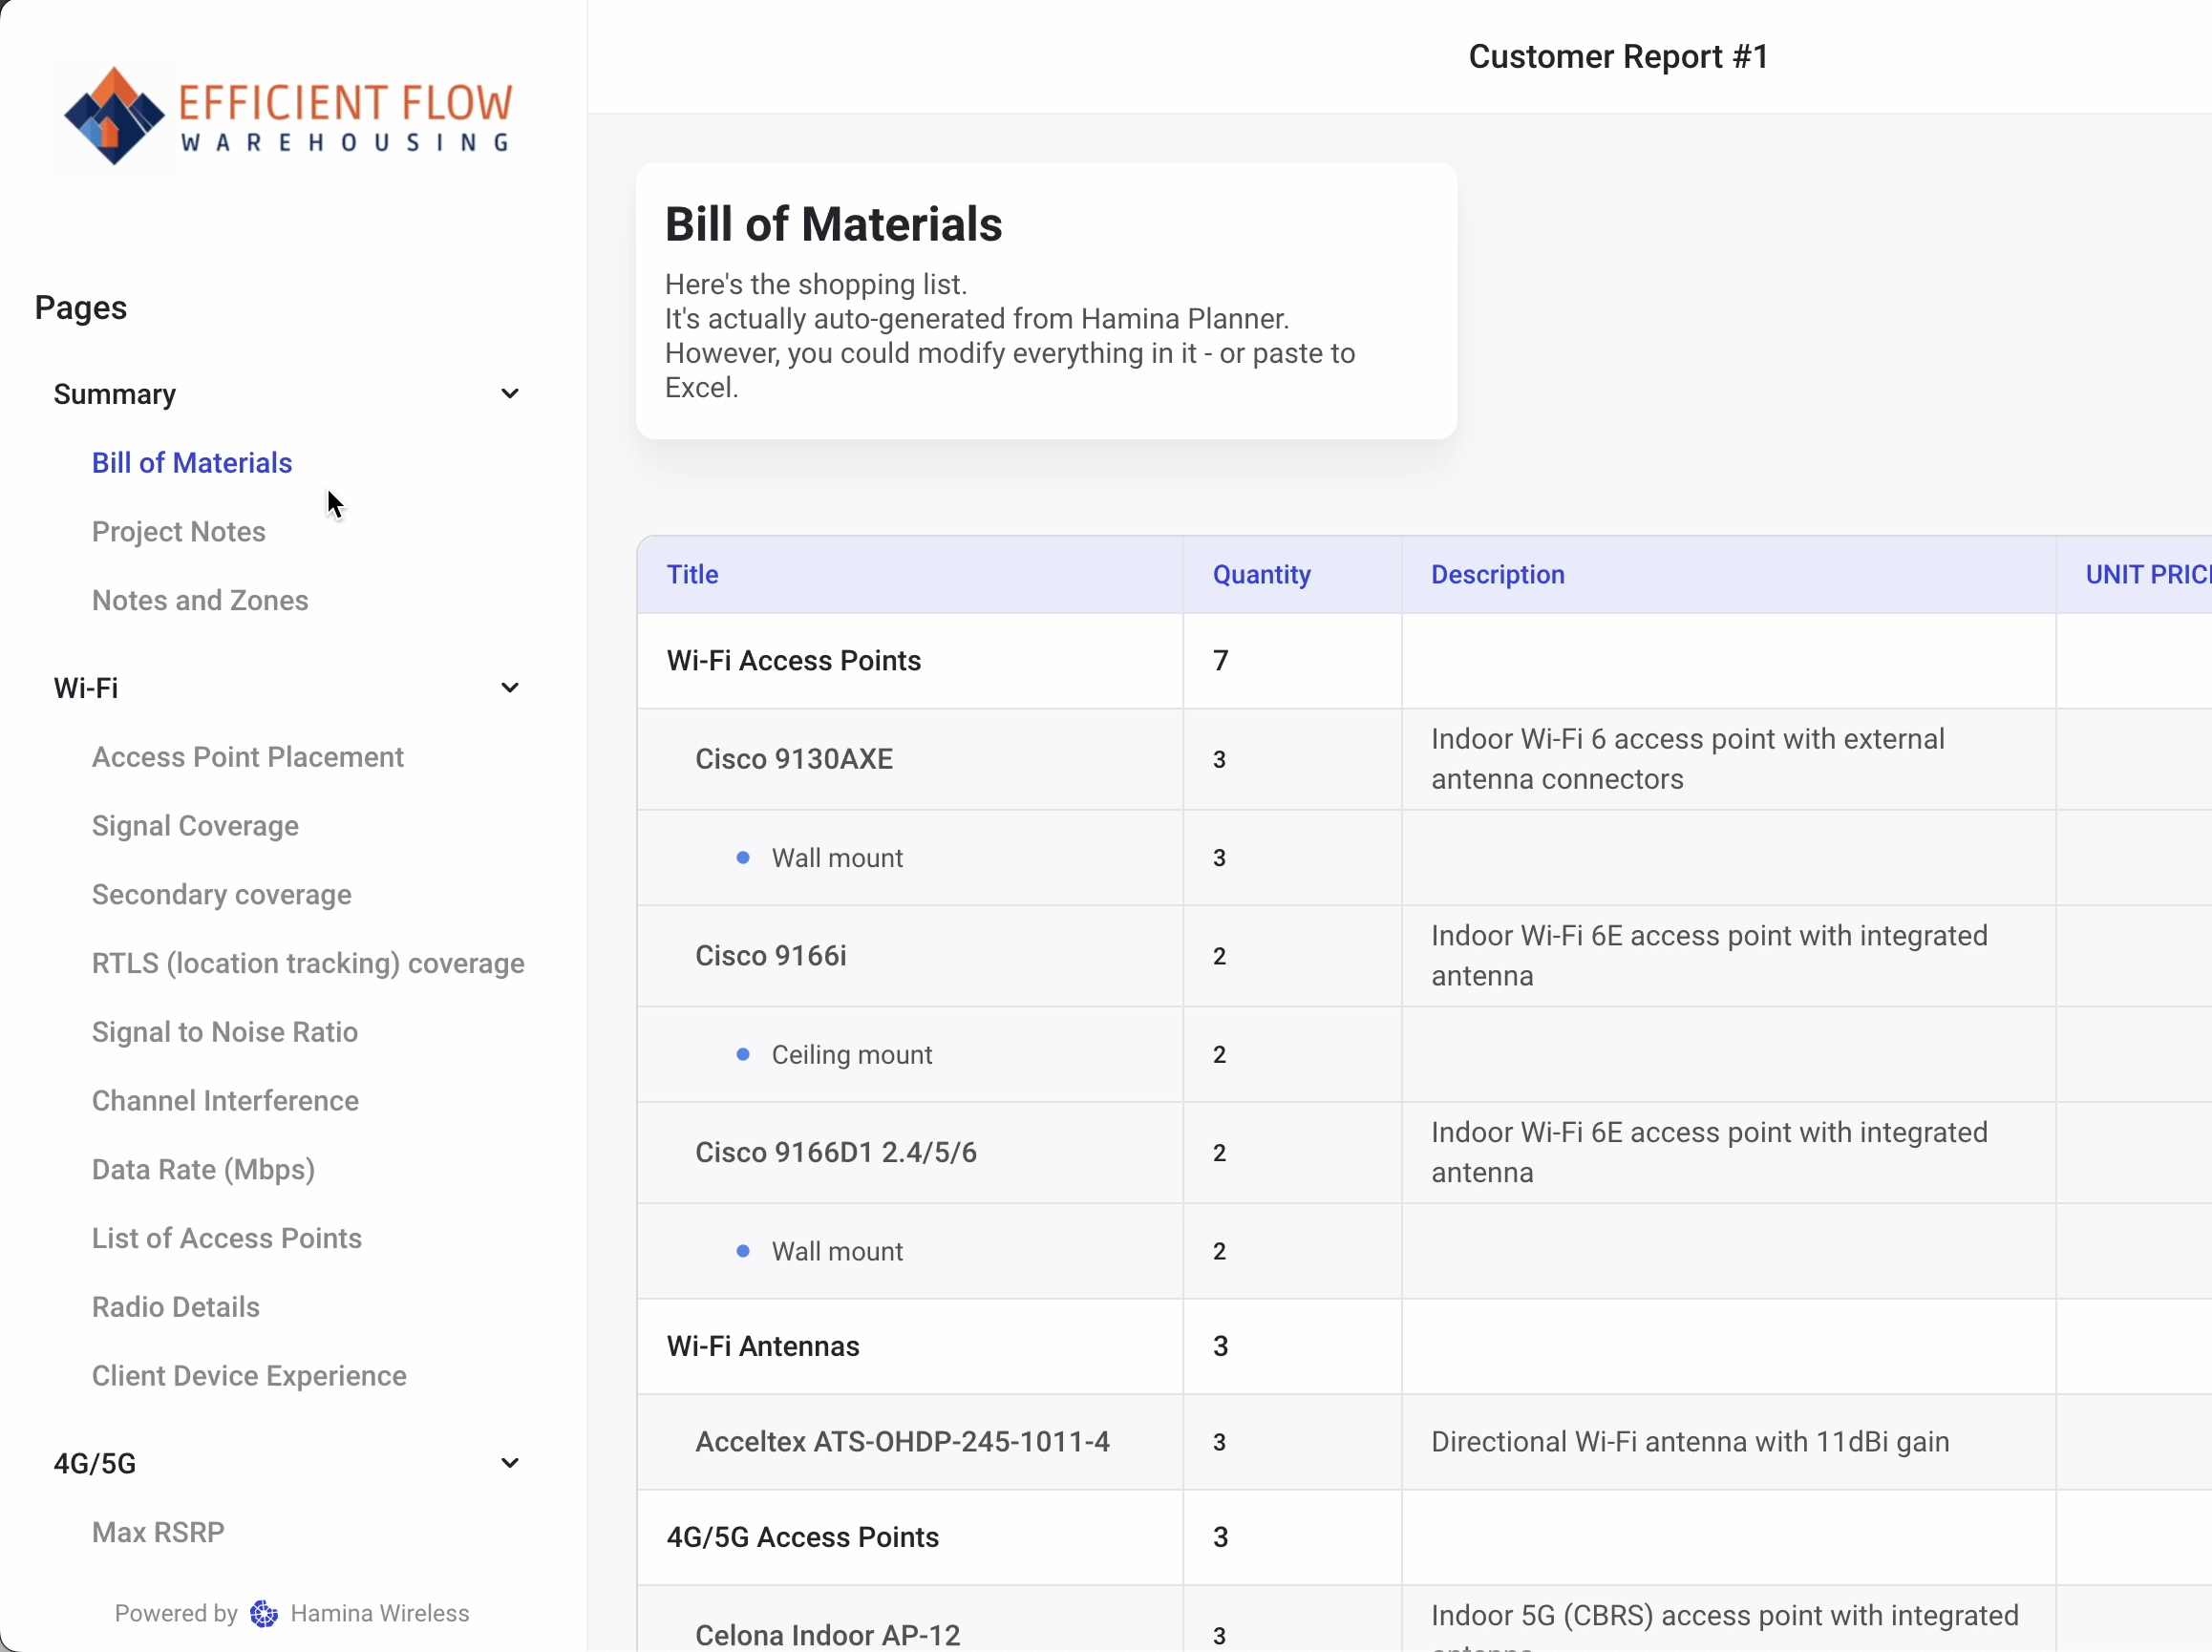Select the Ceiling mount sub-item
Screen dimensions: 2212x1652
(852, 1054)
